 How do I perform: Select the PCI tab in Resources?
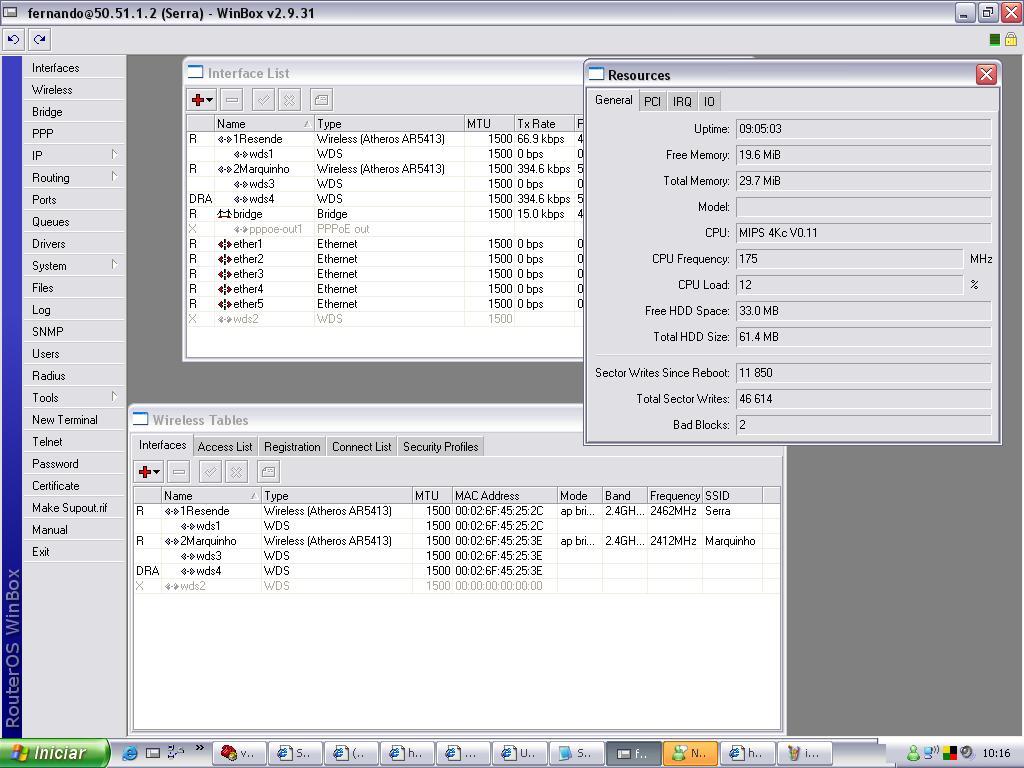coord(652,102)
